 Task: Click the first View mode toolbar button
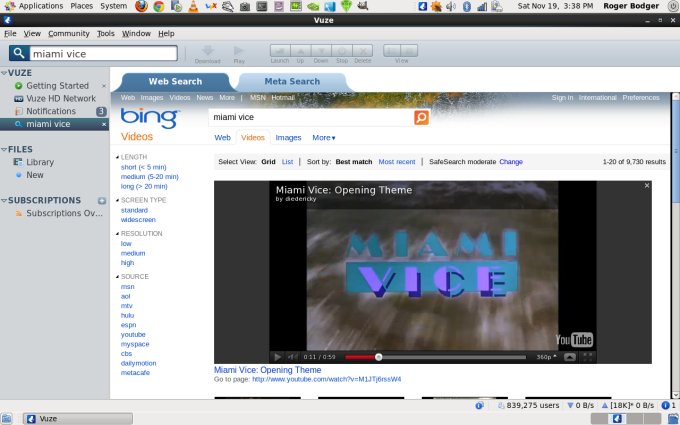392,51
